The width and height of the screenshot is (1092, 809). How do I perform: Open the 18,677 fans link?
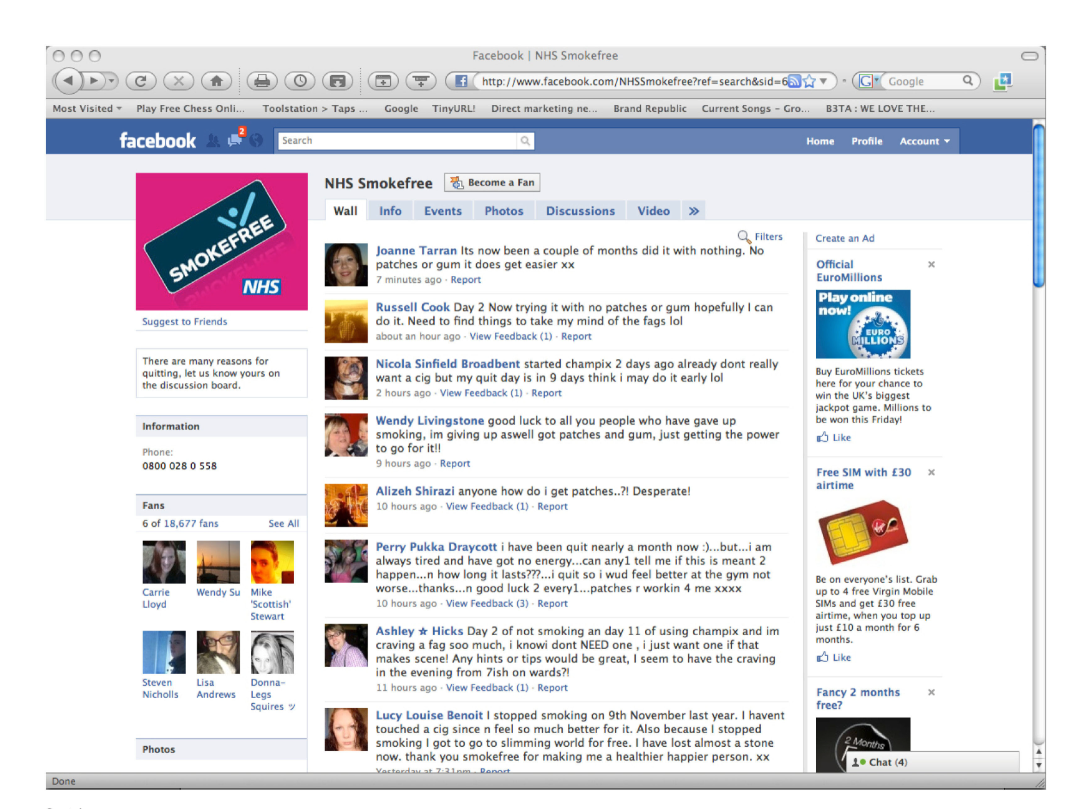click(x=191, y=524)
